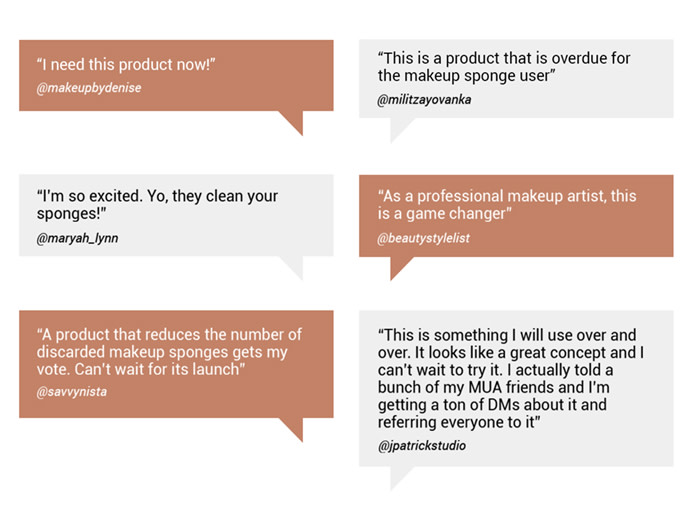Go to the @jpatrickstudio handle
Screen dimensions: 695x513
pyautogui.click(x=421, y=446)
